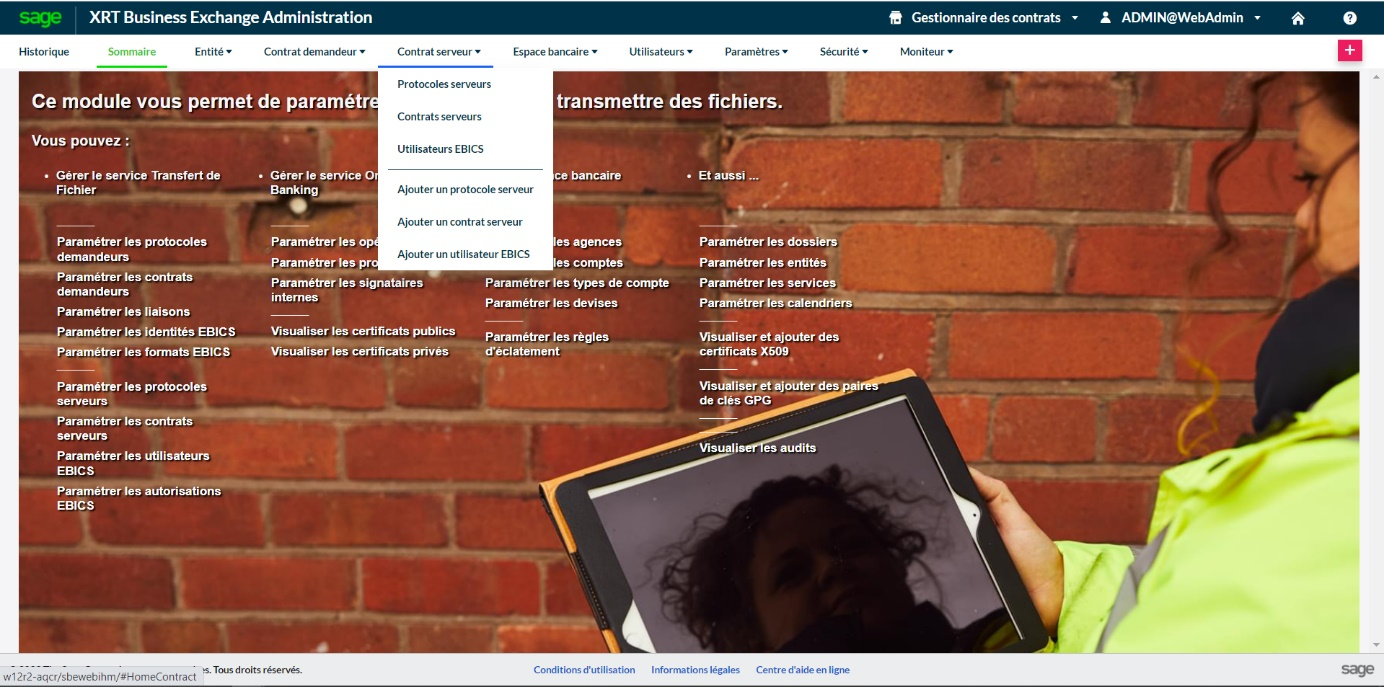The height and width of the screenshot is (687, 1384).
Task: Open Conditions d'utilisation footer link
Action: tap(584, 670)
